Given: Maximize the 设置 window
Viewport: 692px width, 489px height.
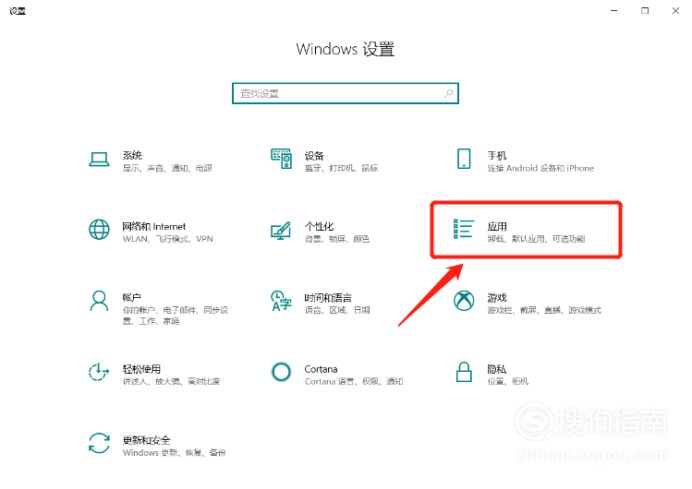Looking at the screenshot, I should click(645, 11).
